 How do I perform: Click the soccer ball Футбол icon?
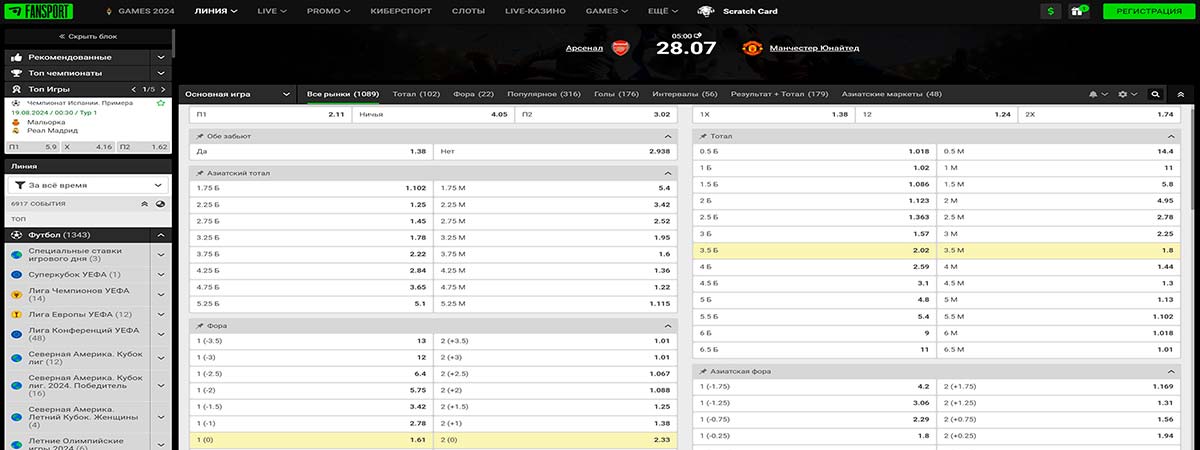[x=17, y=235]
